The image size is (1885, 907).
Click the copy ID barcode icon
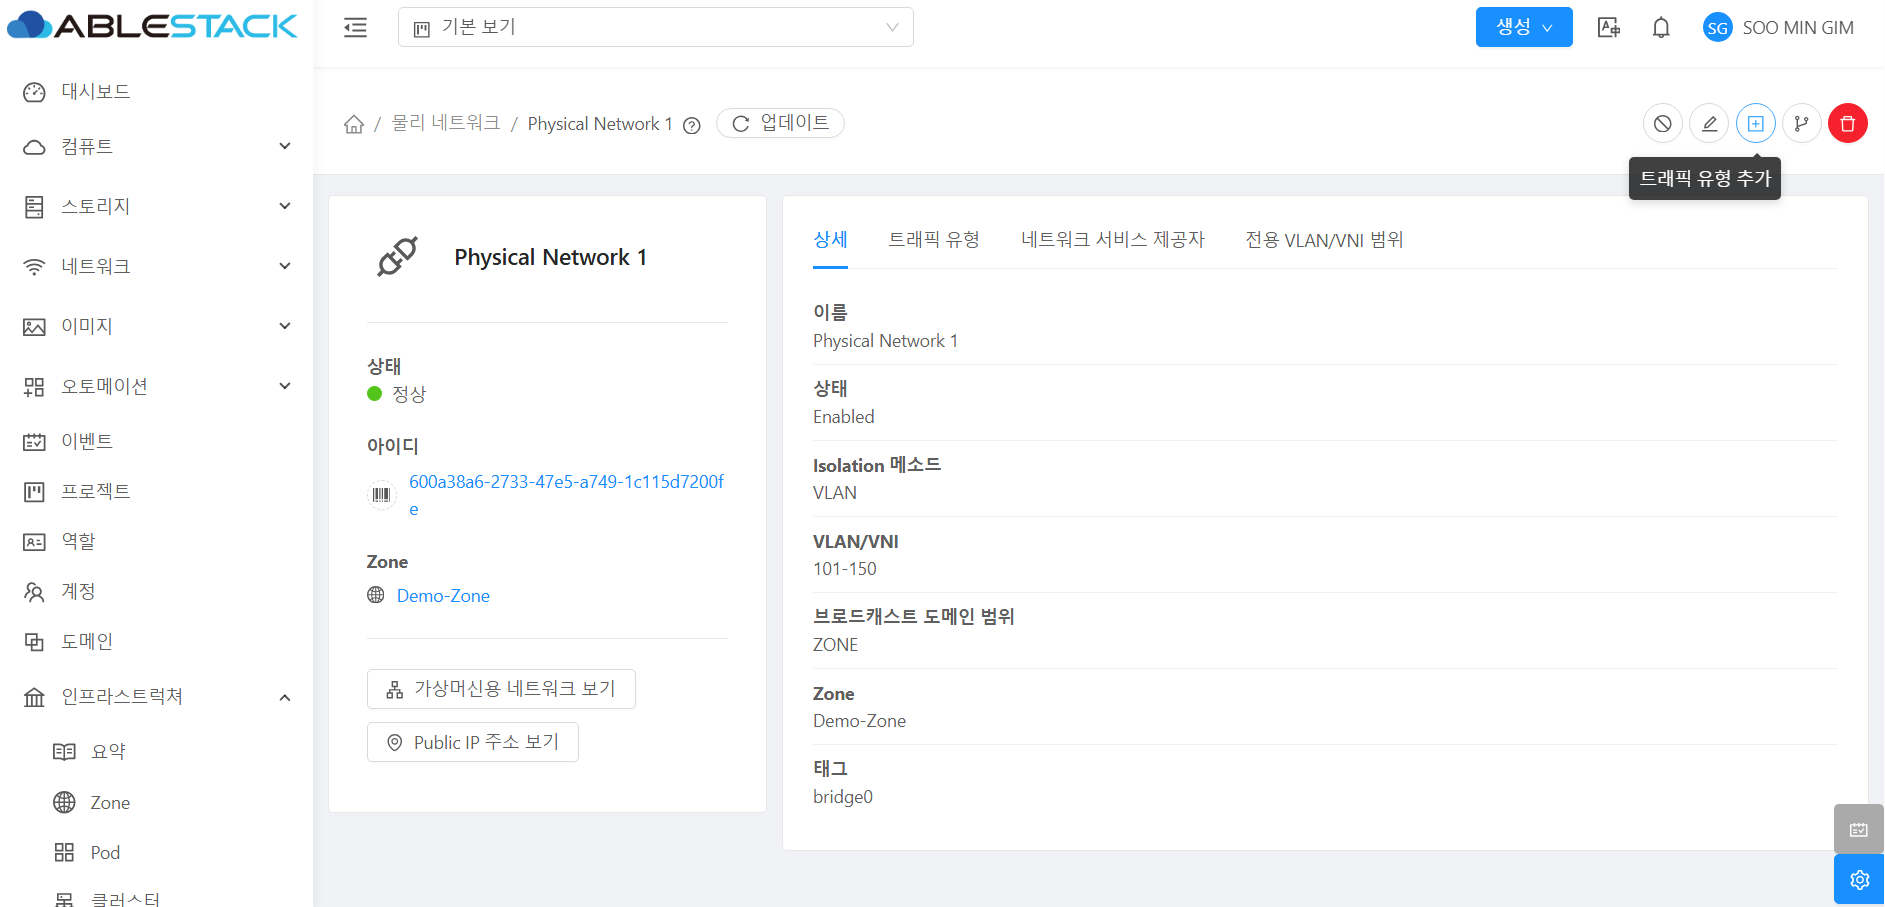point(382,495)
